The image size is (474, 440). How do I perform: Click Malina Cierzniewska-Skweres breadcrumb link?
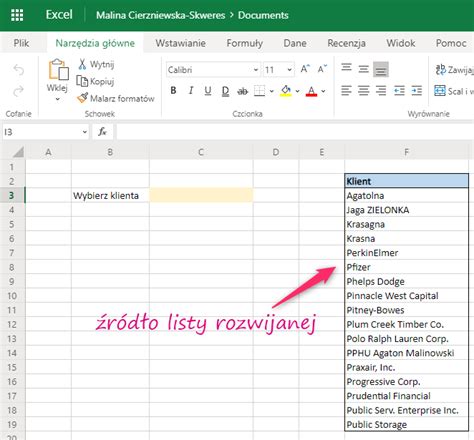click(161, 15)
